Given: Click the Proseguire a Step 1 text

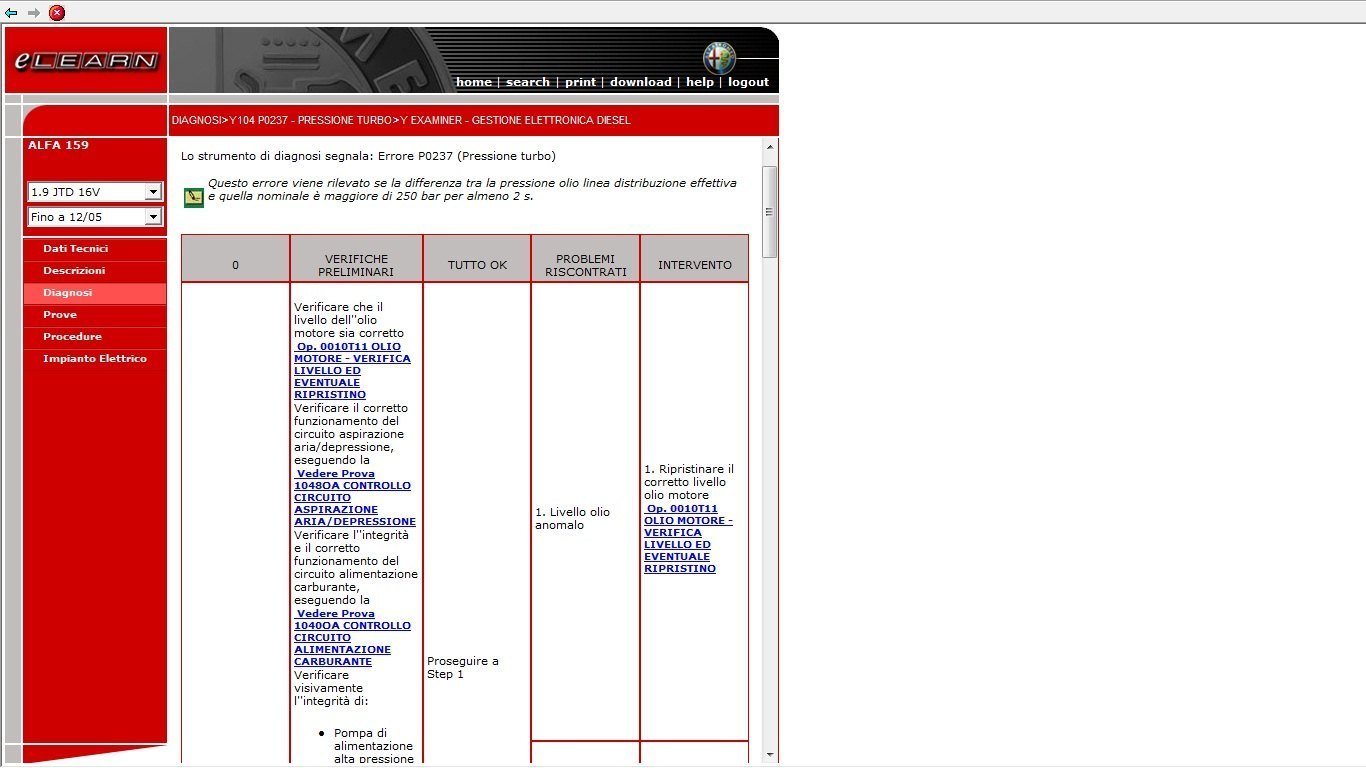Looking at the screenshot, I should pyautogui.click(x=463, y=668).
